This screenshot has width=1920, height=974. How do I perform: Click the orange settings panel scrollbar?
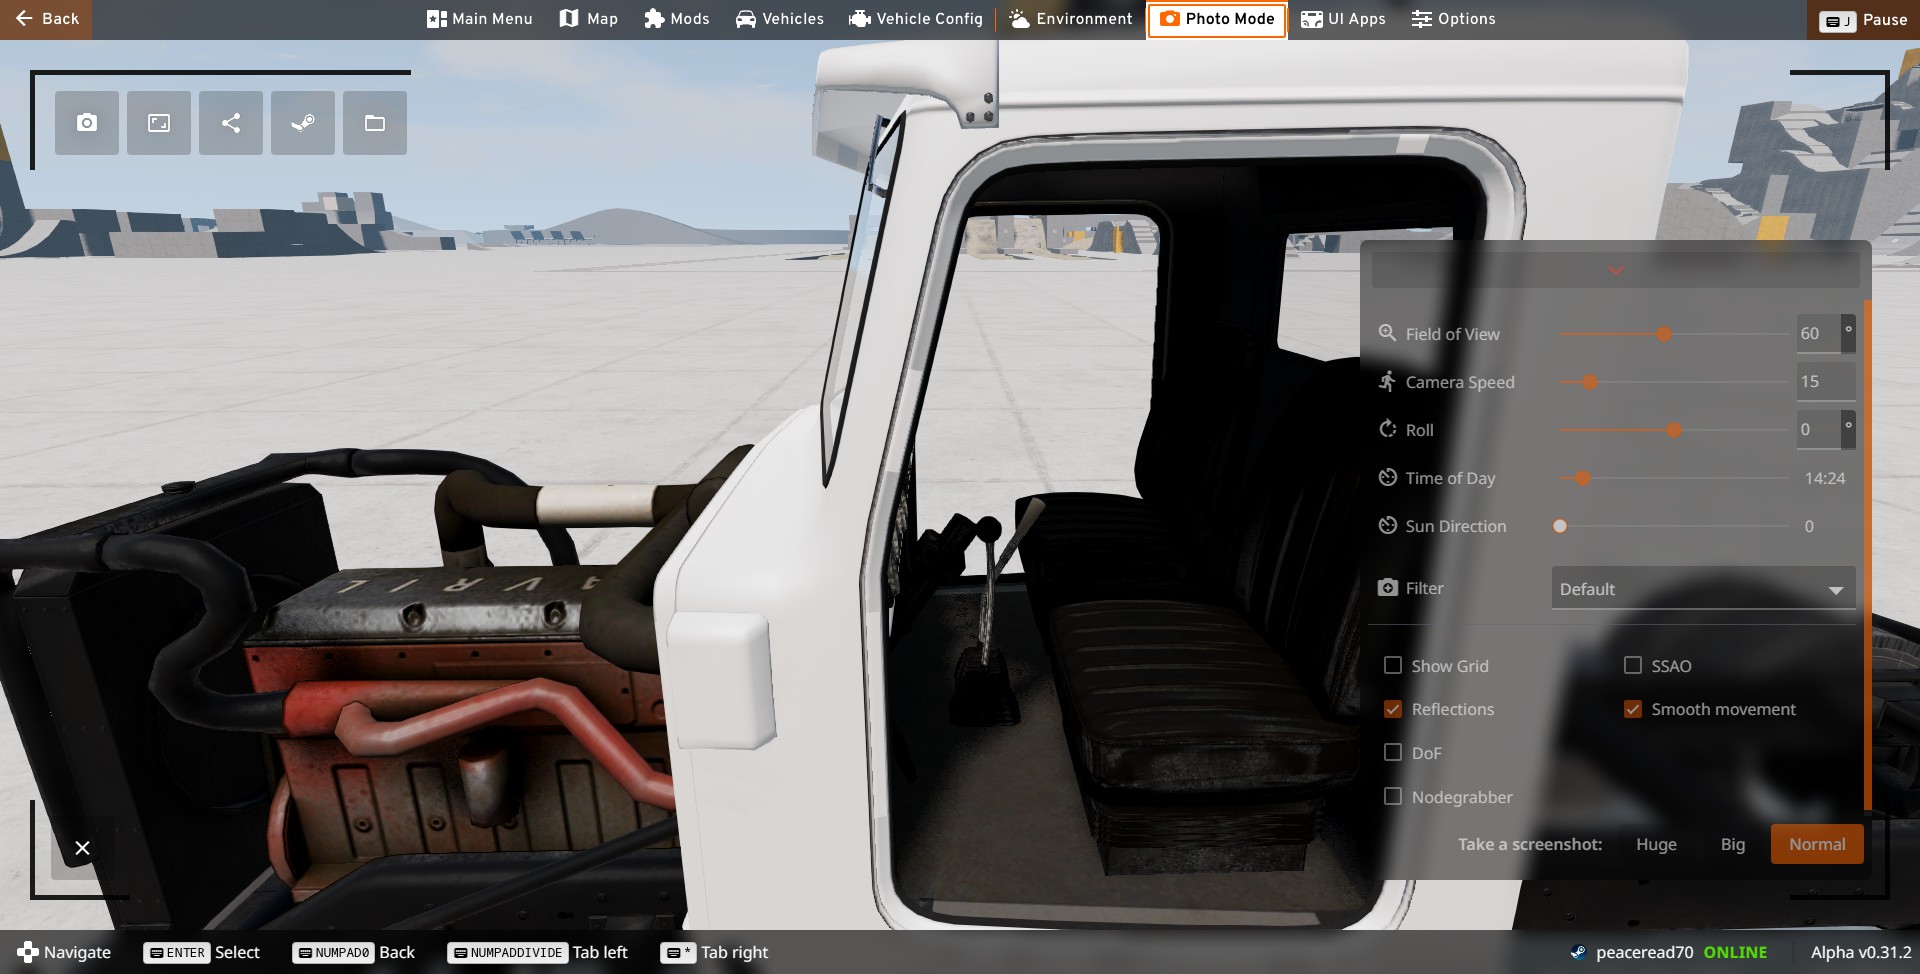pos(1867,555)
